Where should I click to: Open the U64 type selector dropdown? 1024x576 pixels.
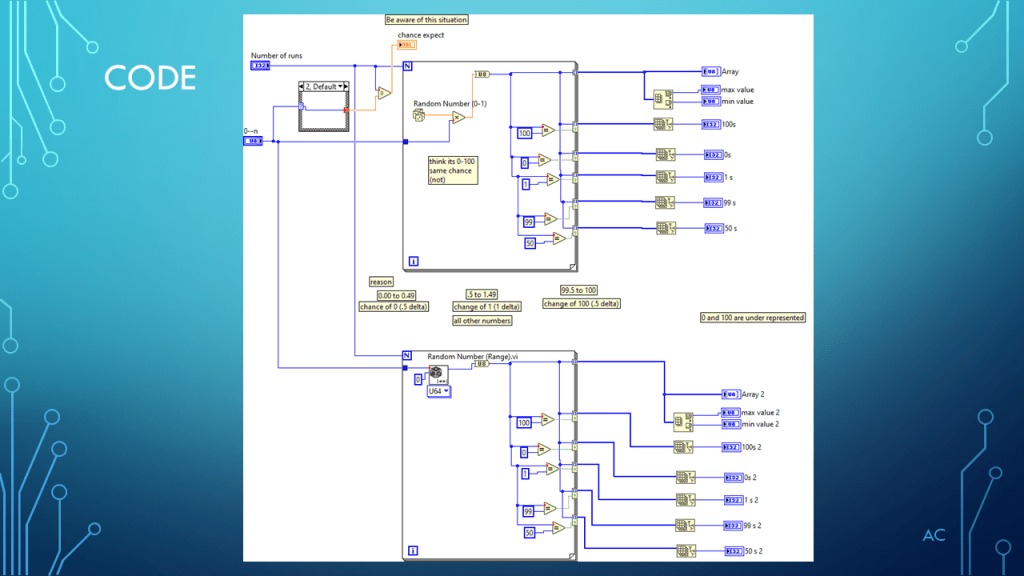(439, 392)
